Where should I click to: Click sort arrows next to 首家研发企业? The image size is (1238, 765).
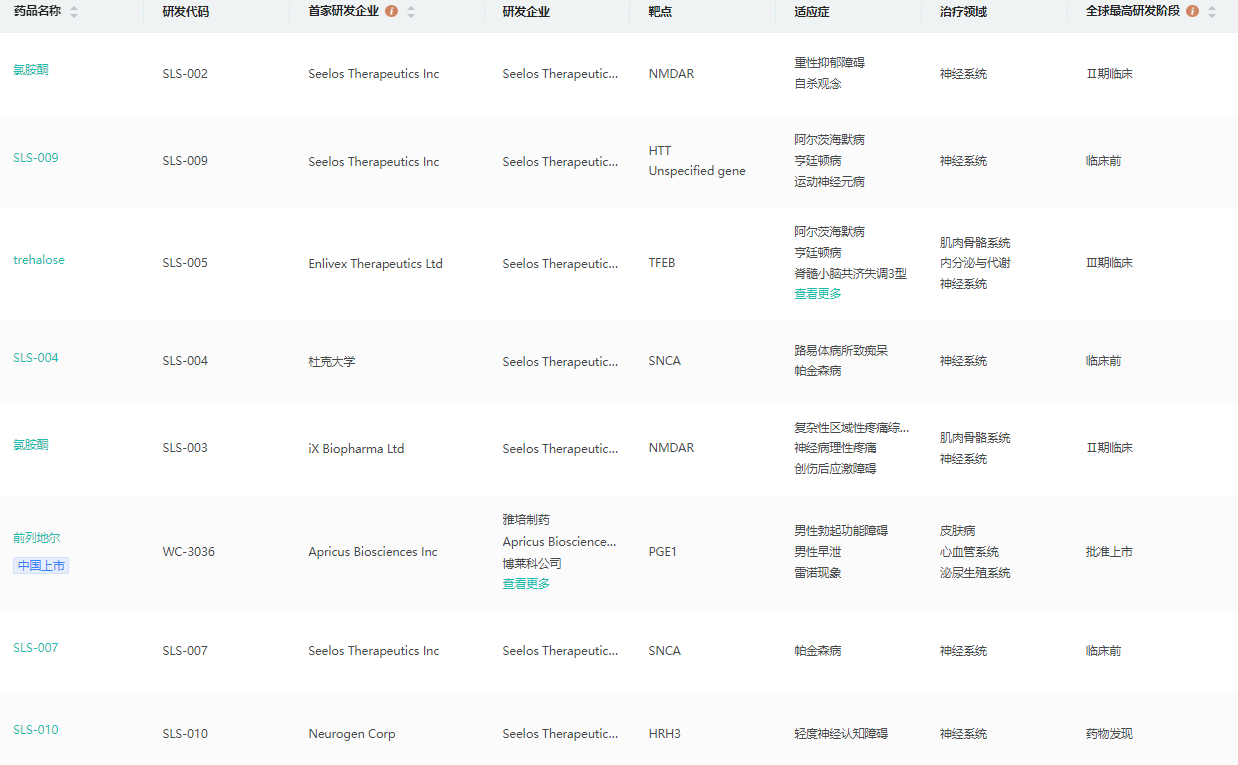point(411,12)
